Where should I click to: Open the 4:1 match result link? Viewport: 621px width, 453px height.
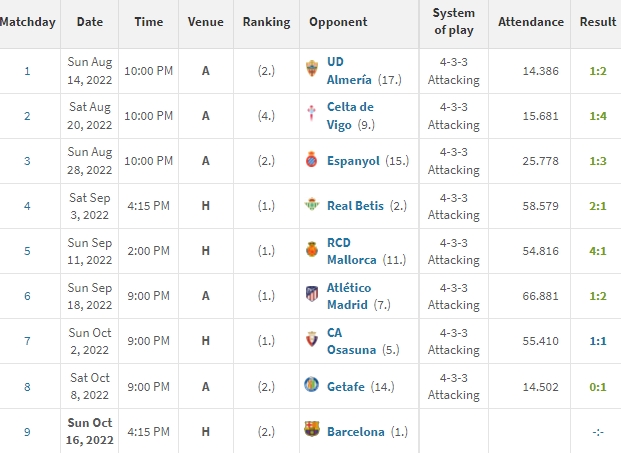click(598, 251)
